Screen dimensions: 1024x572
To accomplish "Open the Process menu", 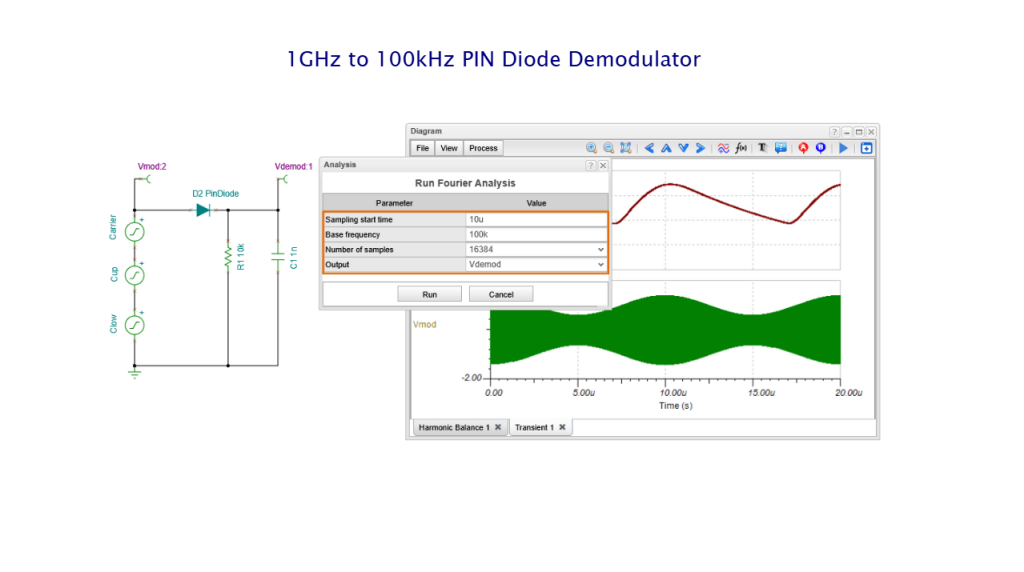I will click(483, 148).
